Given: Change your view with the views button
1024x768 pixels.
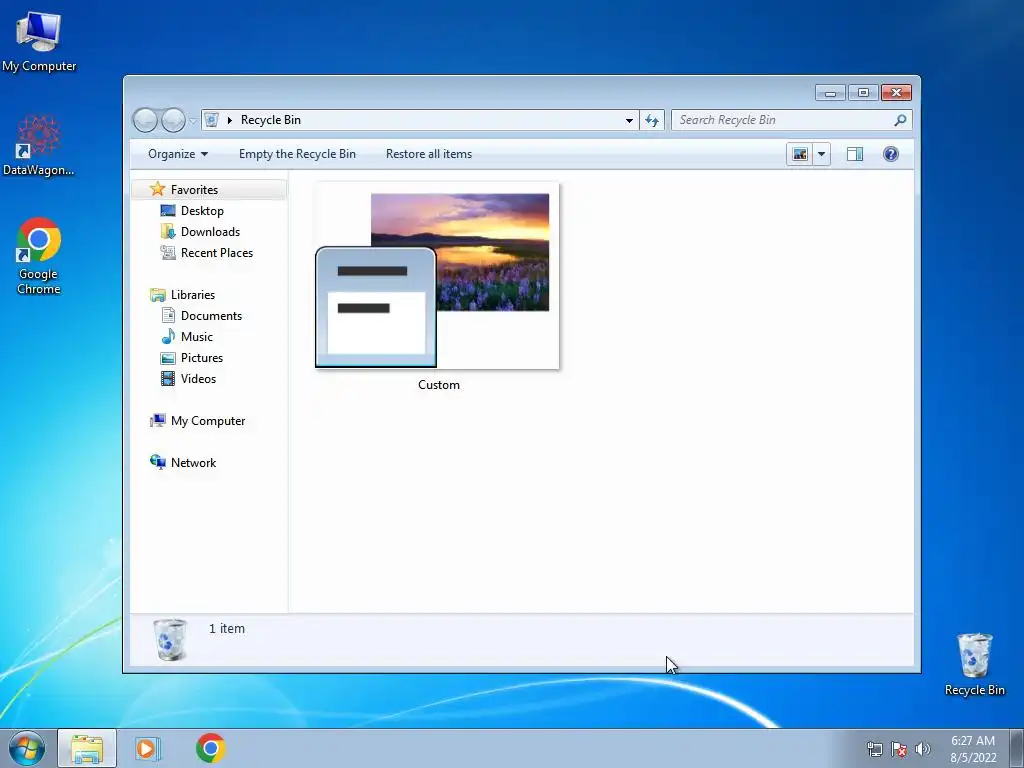Looking at the screenshot, I should [799, 154].
